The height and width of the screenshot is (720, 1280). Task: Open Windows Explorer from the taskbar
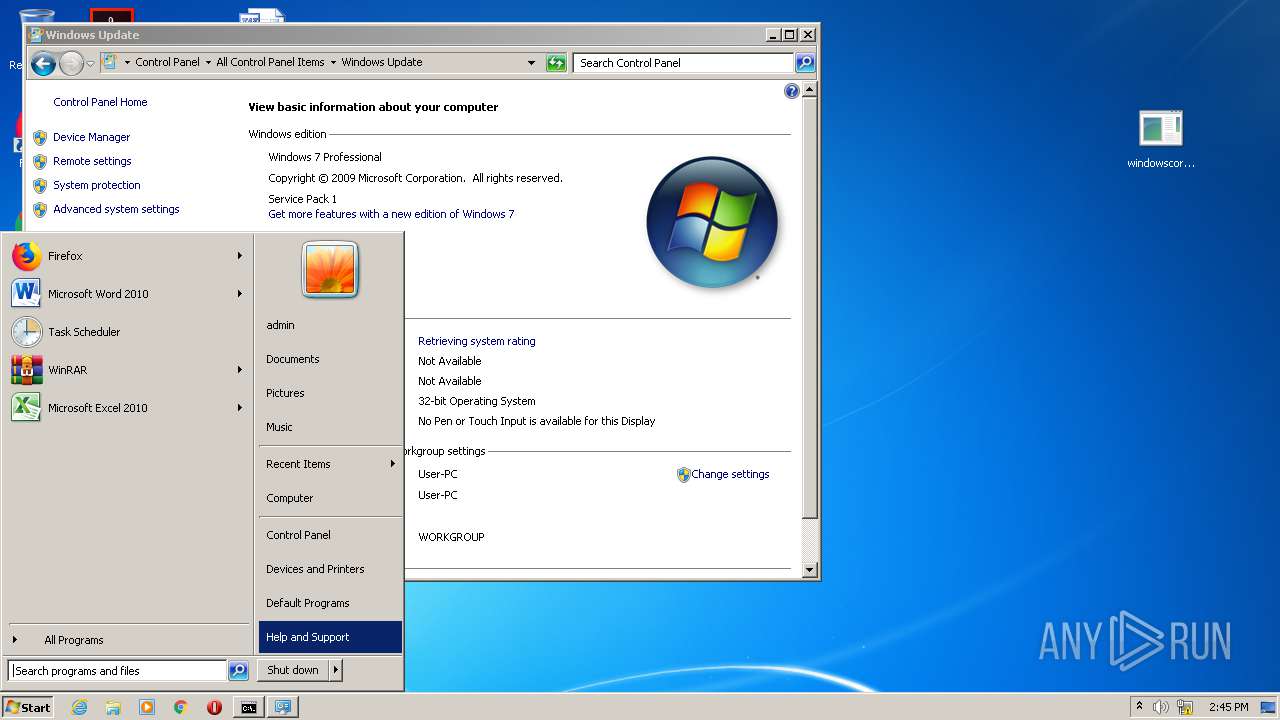click(x=113, y=707)
